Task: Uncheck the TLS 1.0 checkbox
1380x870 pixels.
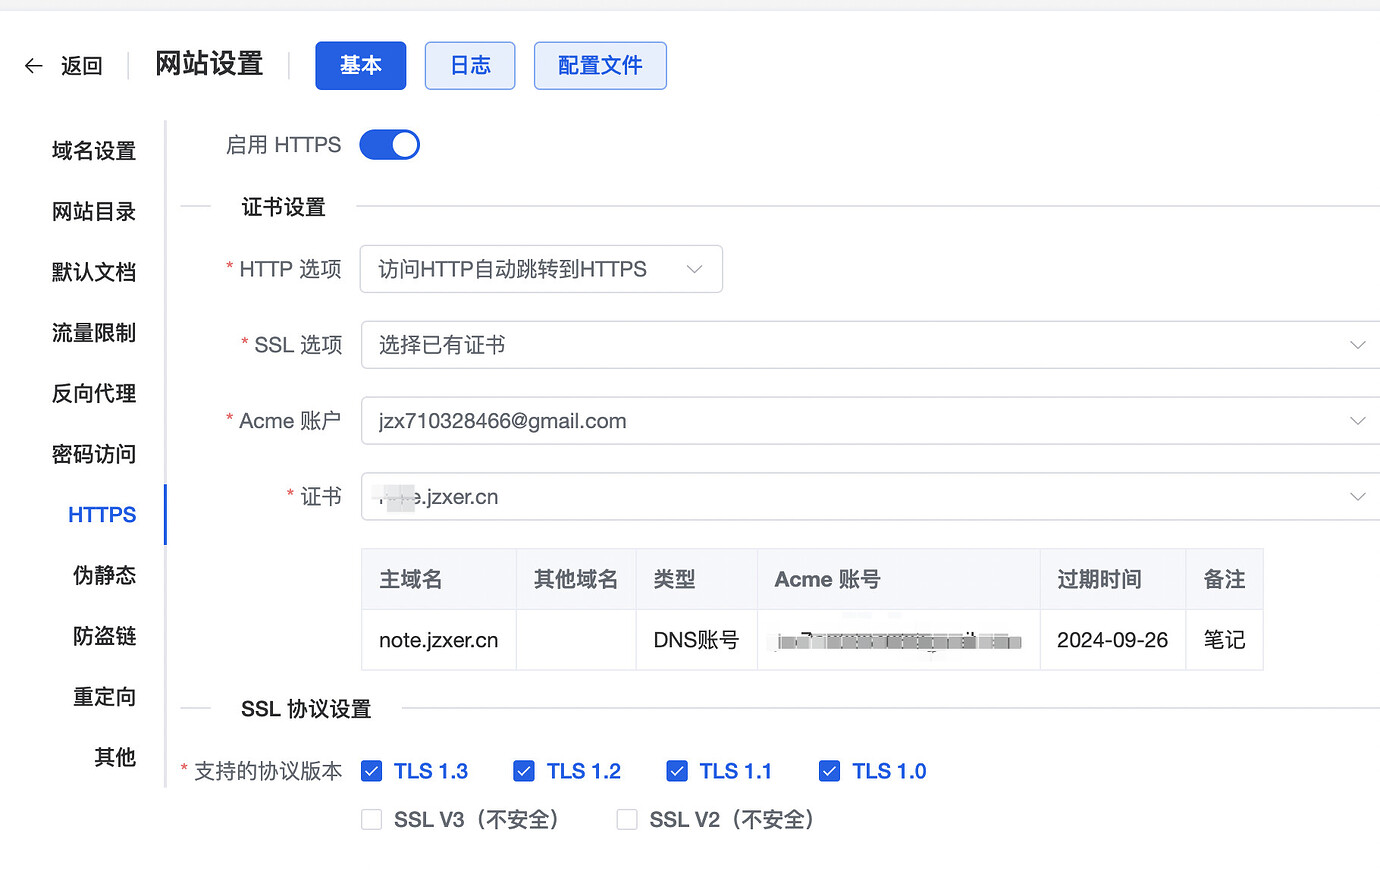Action: click(x=829, y=771)
